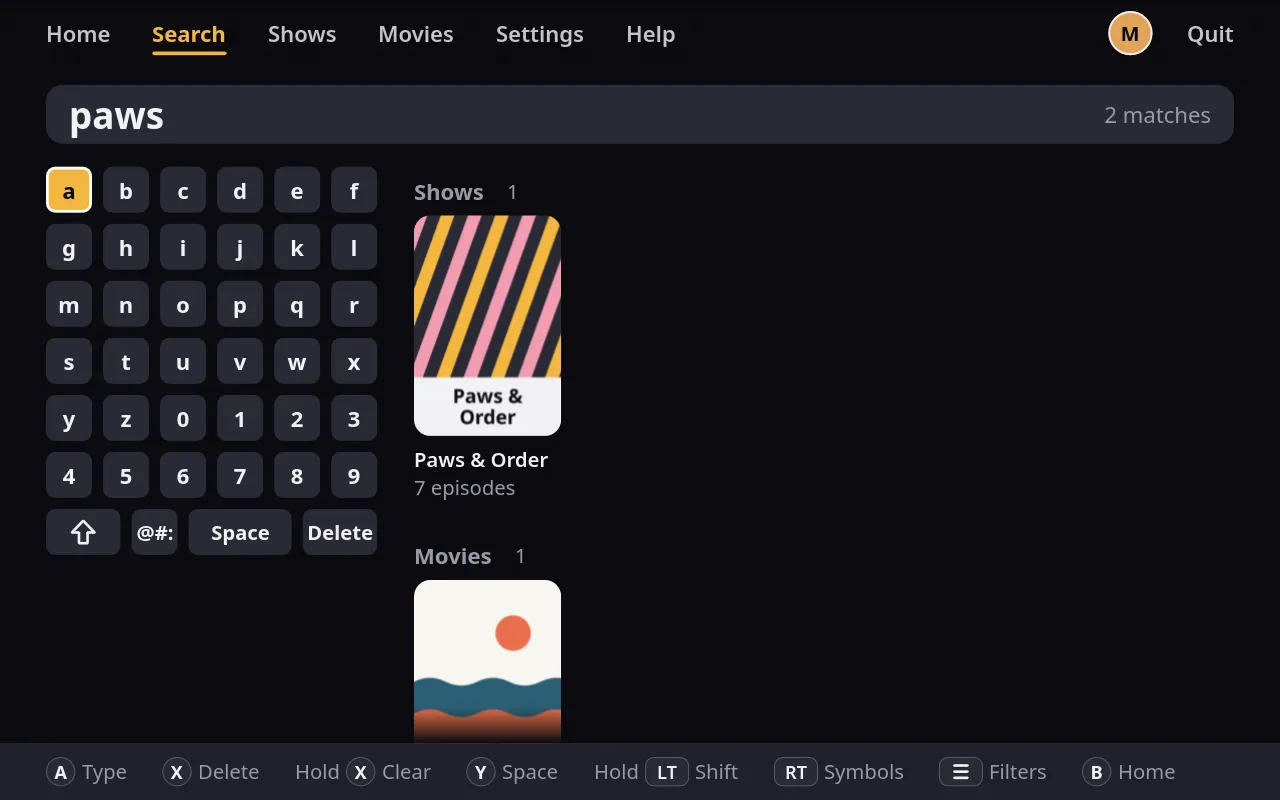
Task: Open the Paws & Order show poster
Action: (487, 325)
